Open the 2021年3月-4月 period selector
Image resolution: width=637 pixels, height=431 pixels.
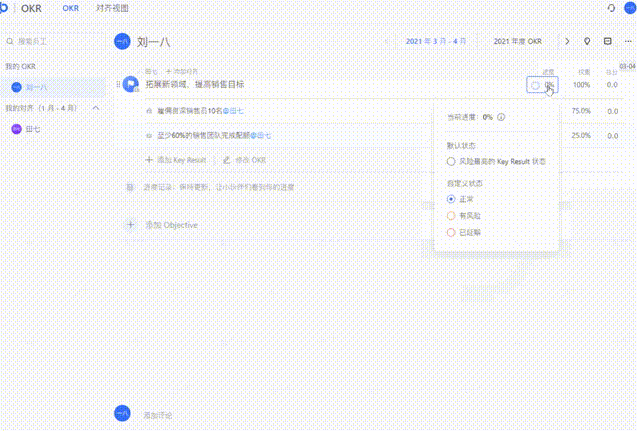click(x=436, y=41)
